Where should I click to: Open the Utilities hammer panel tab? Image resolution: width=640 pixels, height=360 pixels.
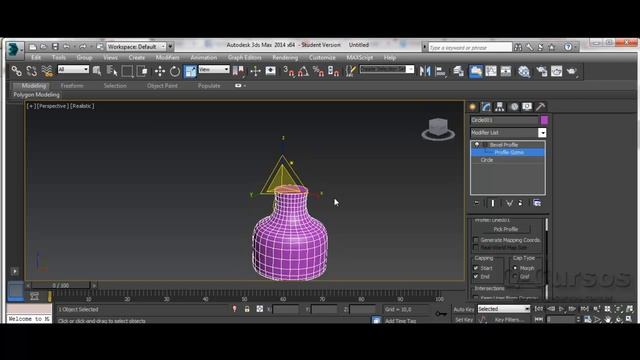click(x=540, y=107)
